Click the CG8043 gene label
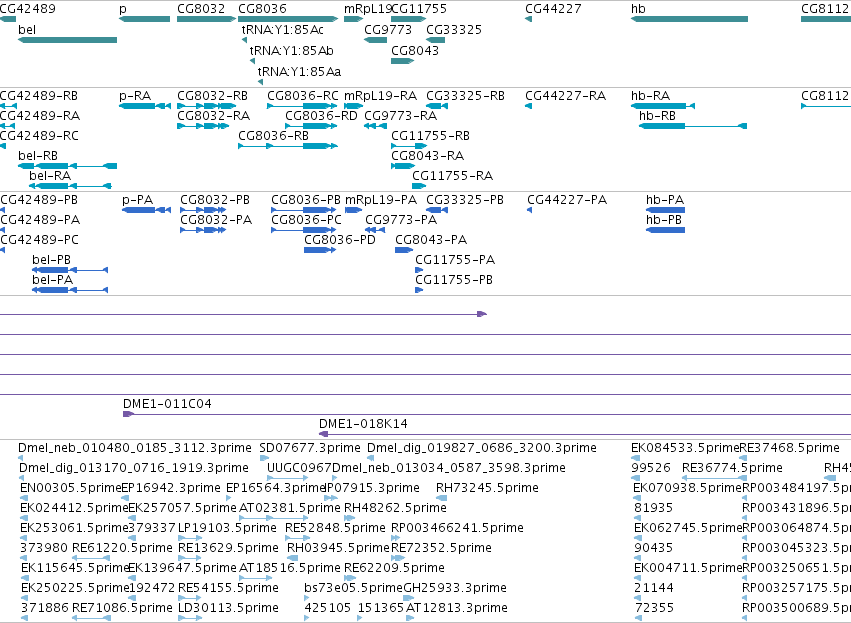This screenshot has height=623, width=851. point(415,50)
